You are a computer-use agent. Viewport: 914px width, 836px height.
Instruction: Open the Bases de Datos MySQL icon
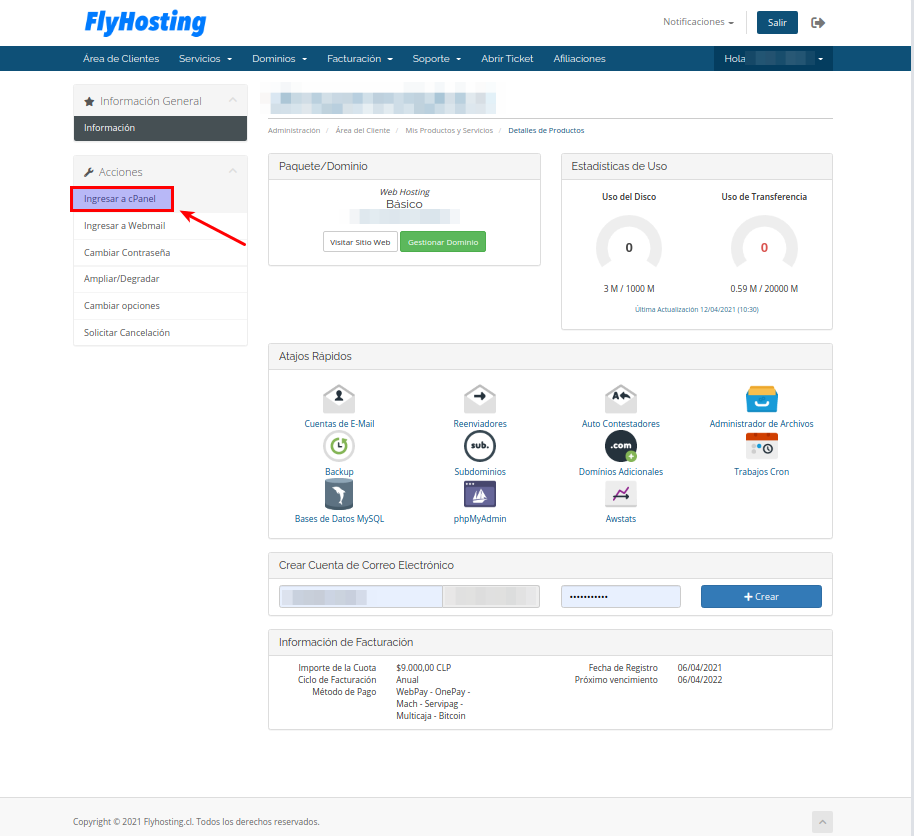coord(339,494)
